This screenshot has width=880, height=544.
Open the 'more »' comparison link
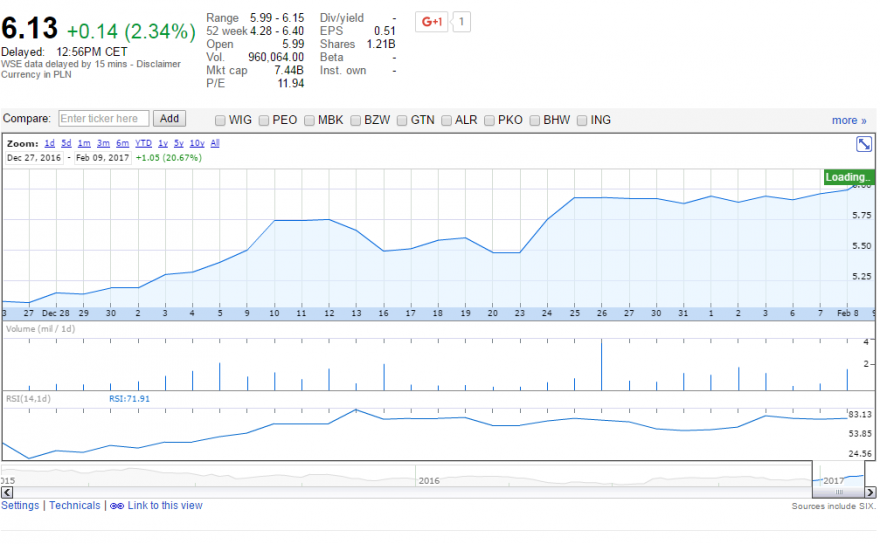[849, 121]
